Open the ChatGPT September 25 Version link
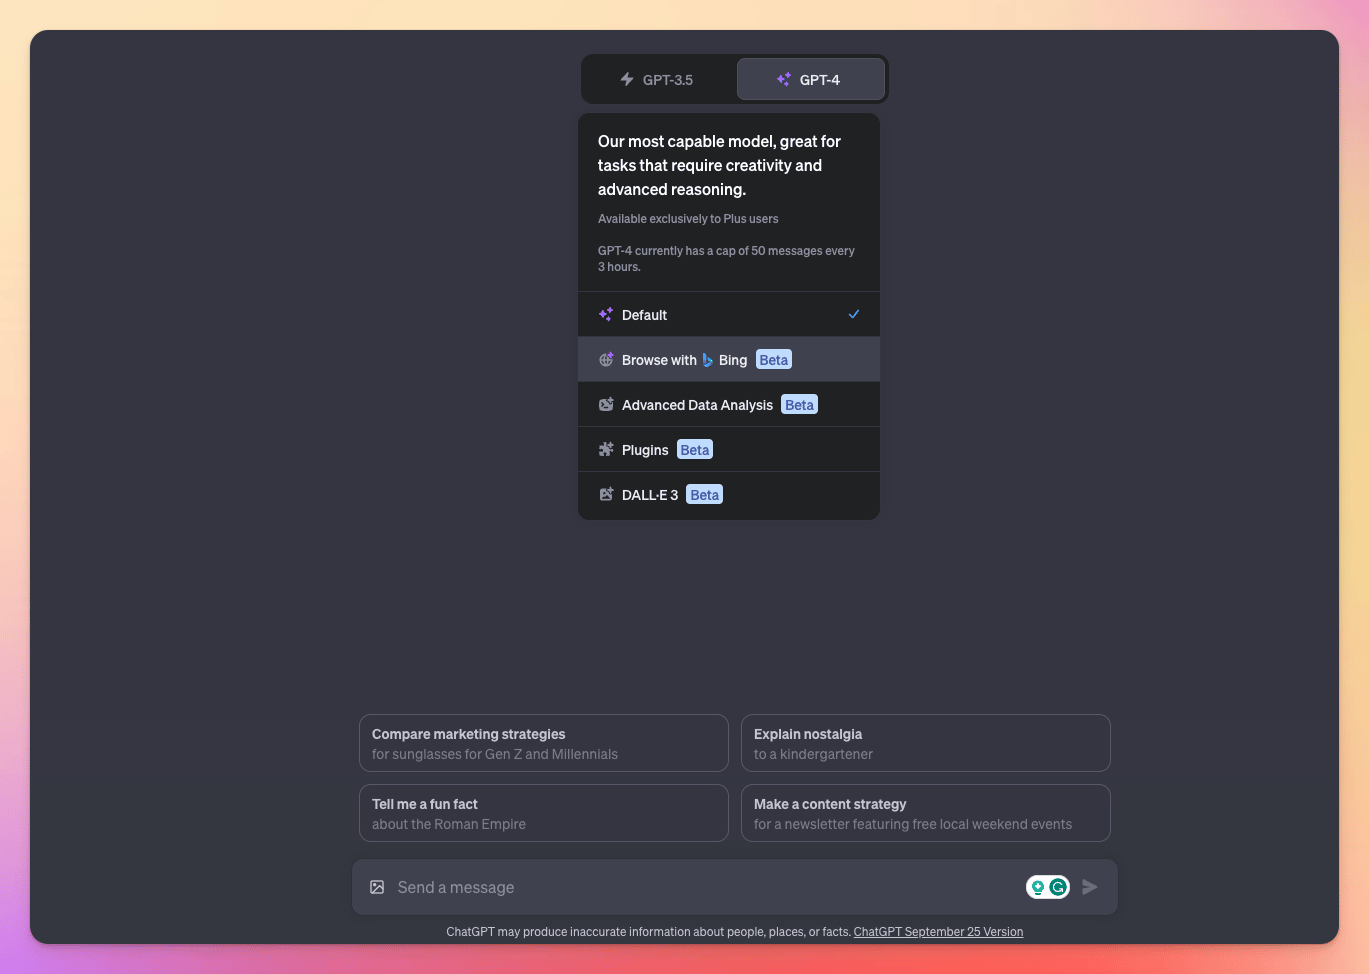This screenshot has height=974, width=1369. coord(938,932)
